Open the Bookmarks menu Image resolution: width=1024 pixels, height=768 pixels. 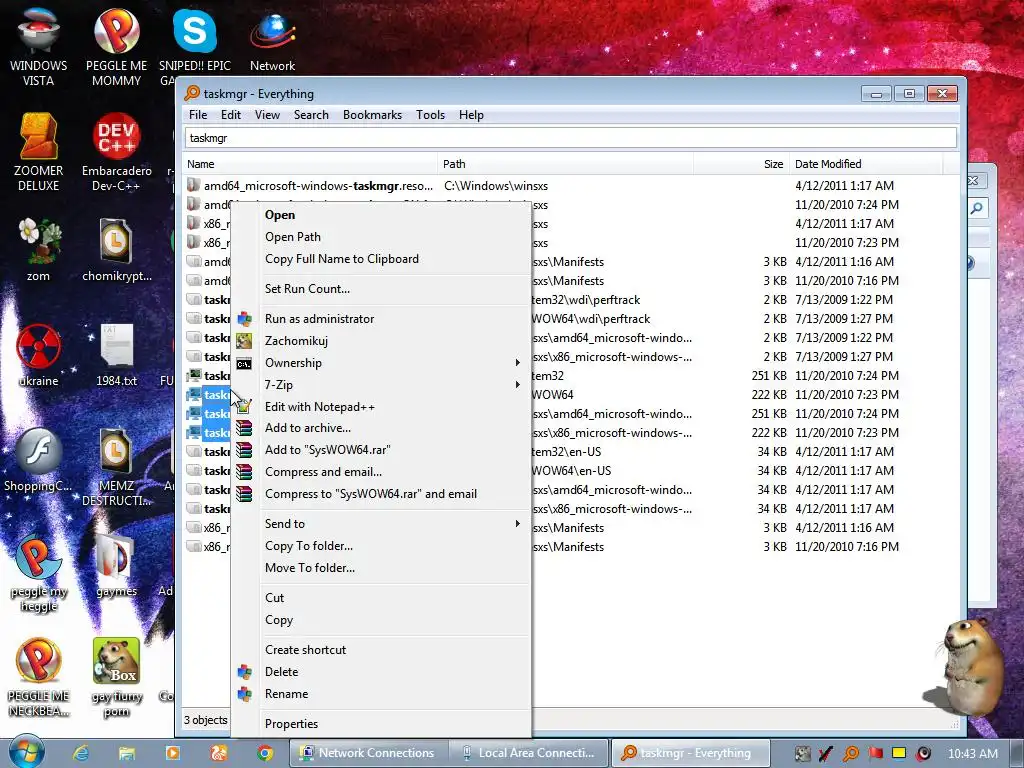pyautogui.click(x=372, y=115)
